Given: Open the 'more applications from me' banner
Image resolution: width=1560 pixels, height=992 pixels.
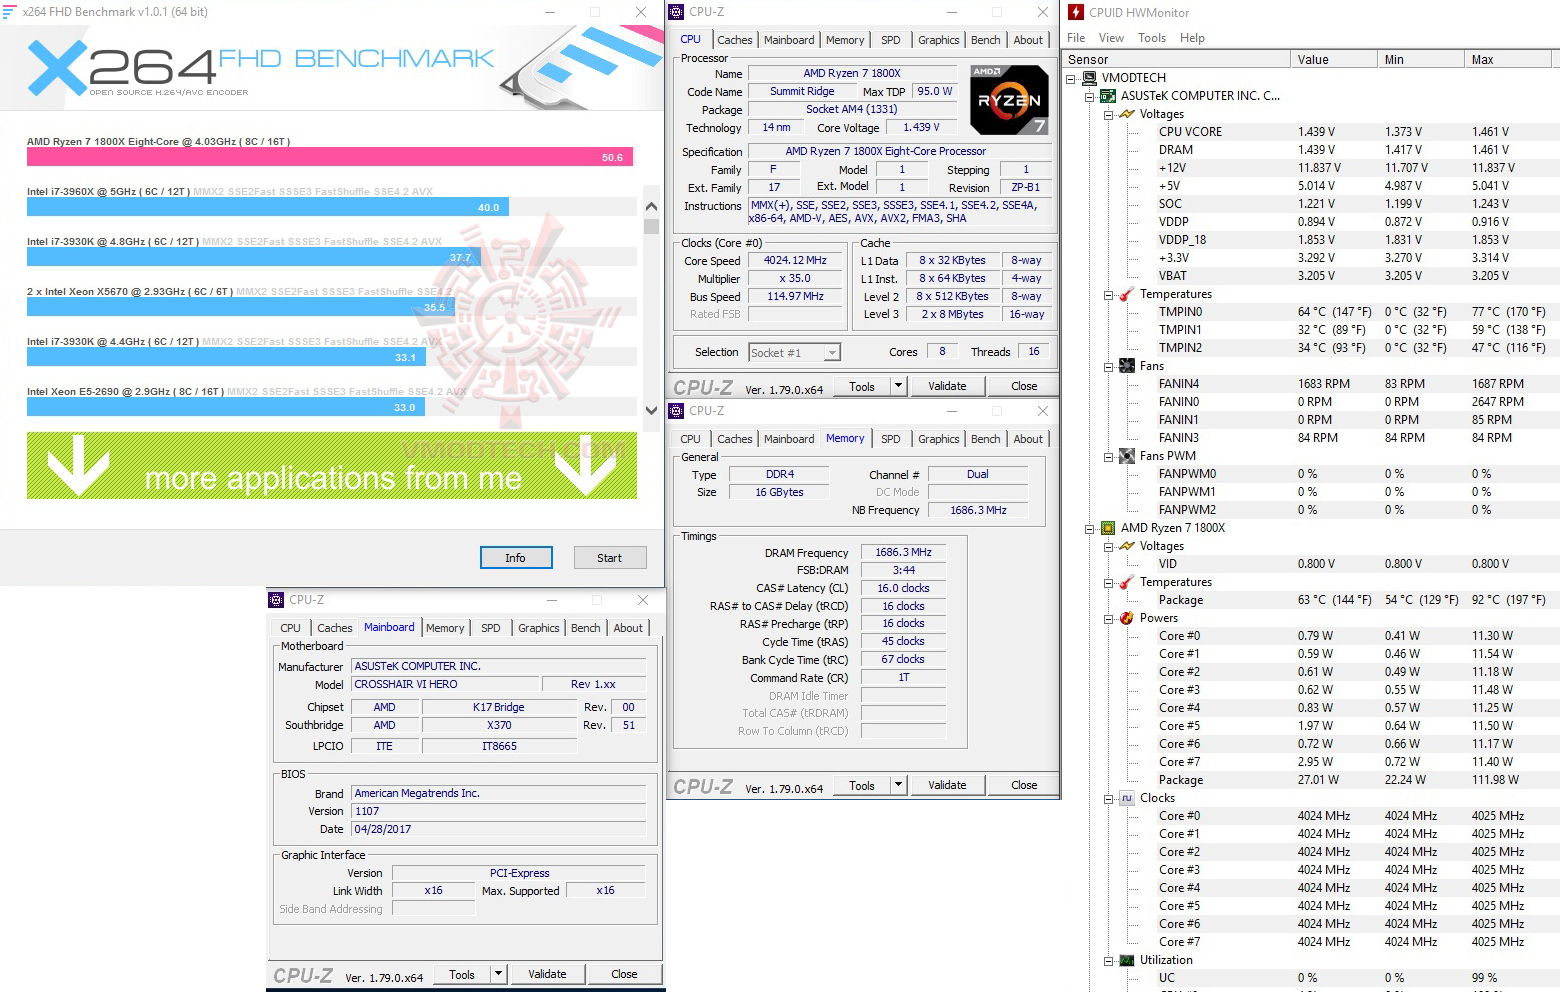Looking at the screenshot, I should click(x=332, y=466).
